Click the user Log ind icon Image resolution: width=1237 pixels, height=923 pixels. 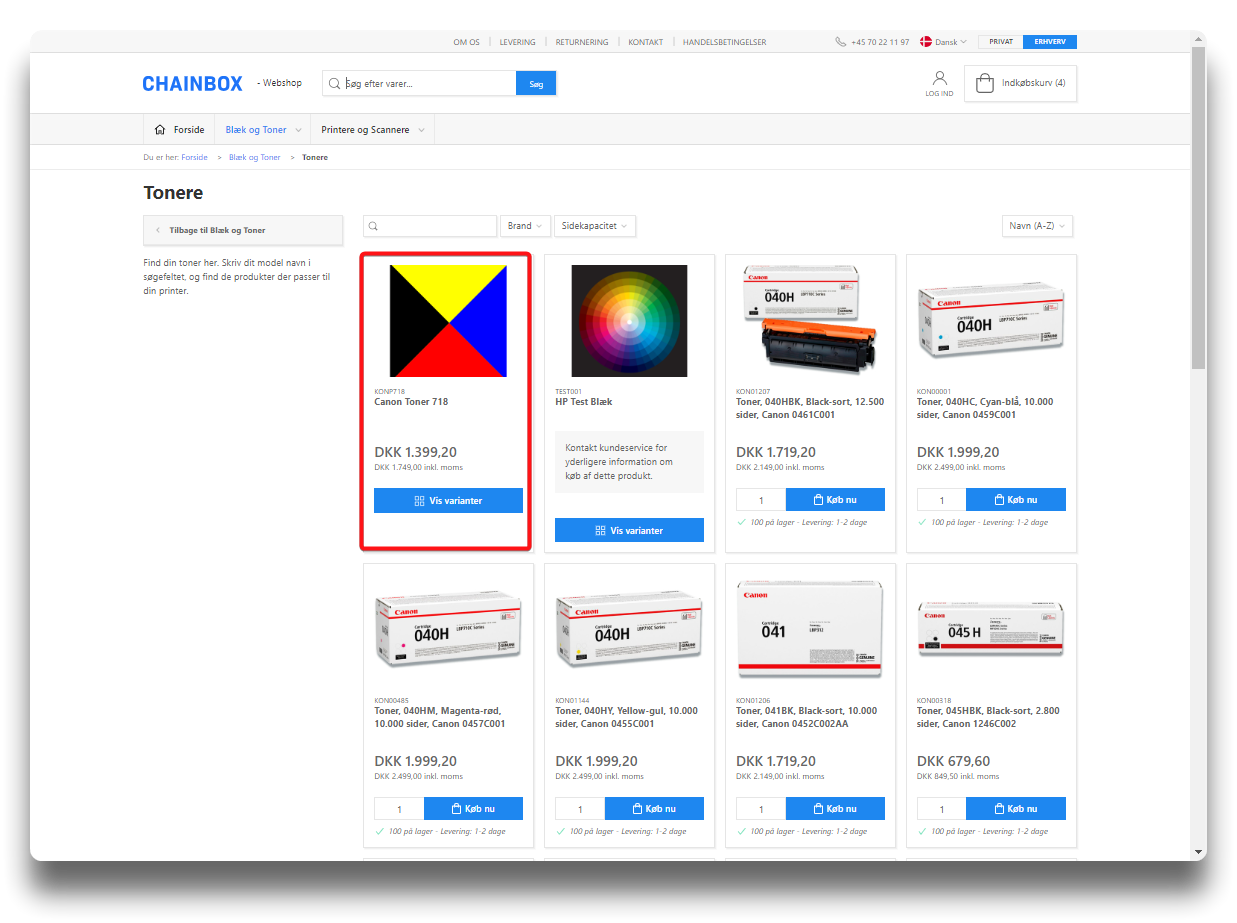click(939, 78)
